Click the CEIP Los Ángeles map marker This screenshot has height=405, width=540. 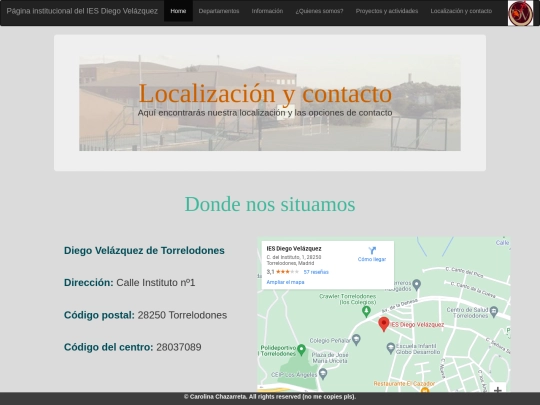tap(323, 374)
